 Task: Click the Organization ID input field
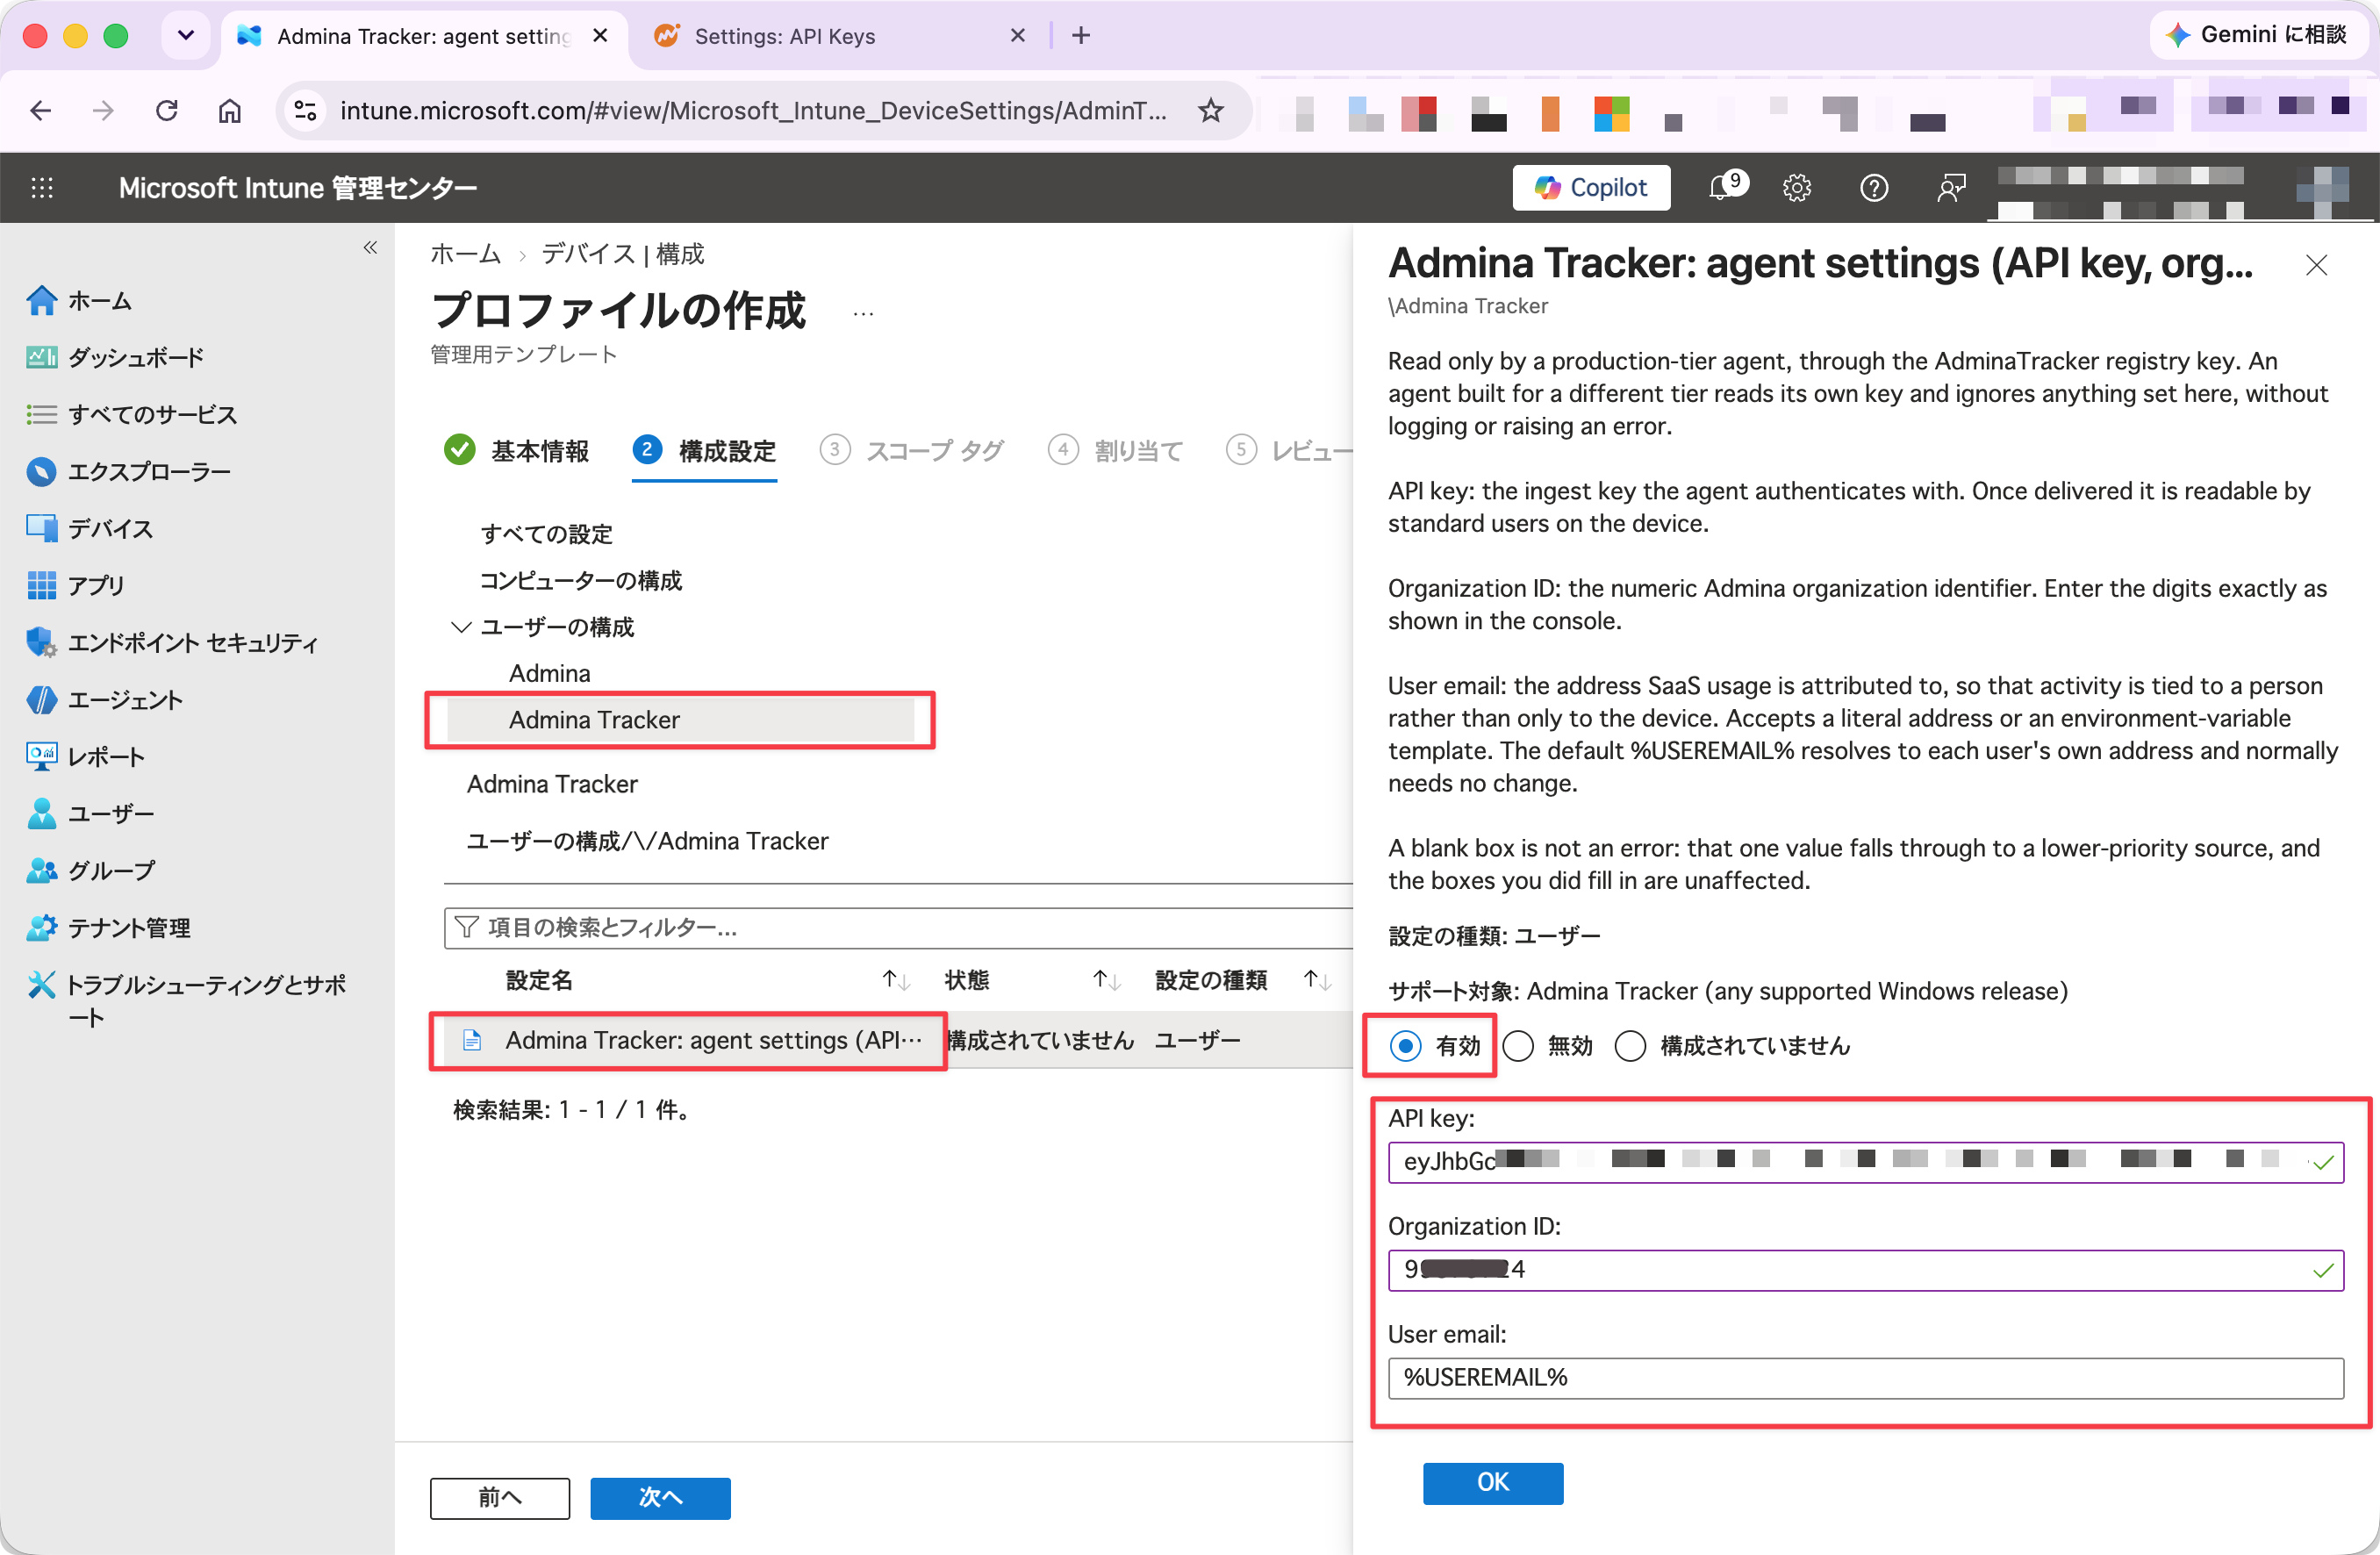[1865, 1270]
